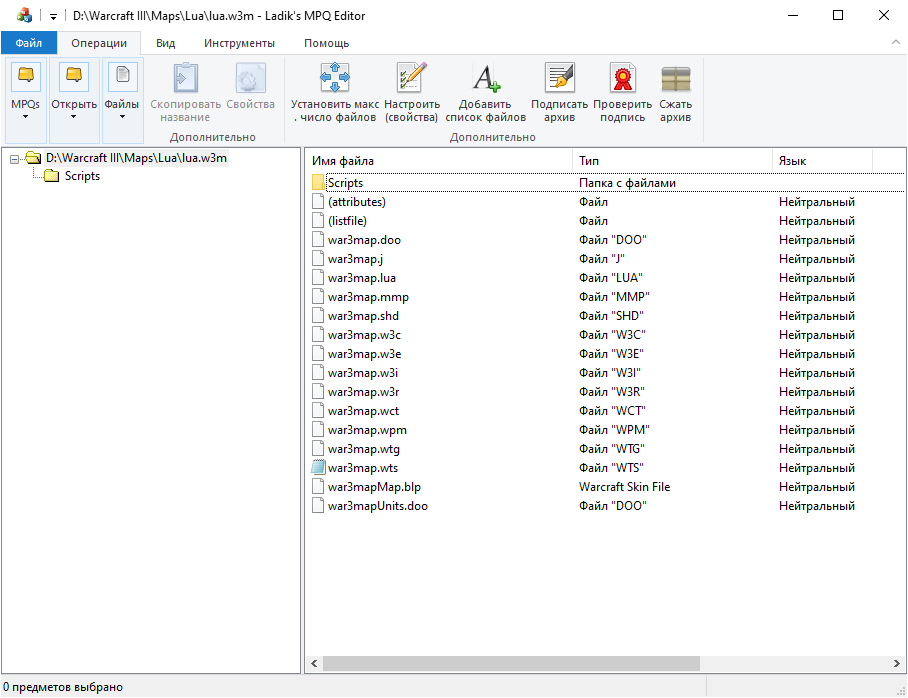Switch to the Помощь tab
Viewport: 908px width, 698px height.
click(x=327, y=43)
